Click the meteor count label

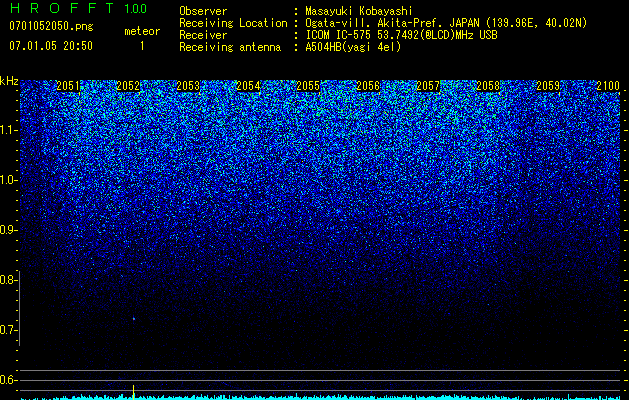(x=142, y=31)
